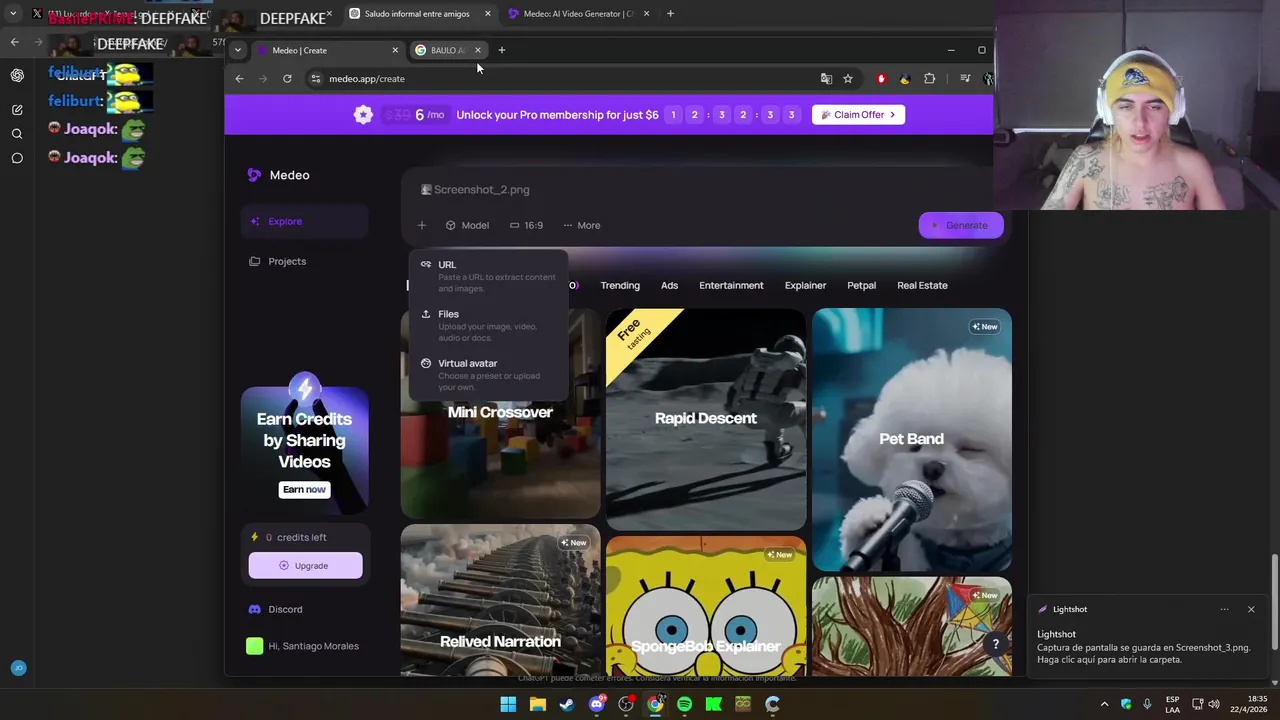Viewport: 1280px width, 720px height.
Task: Select the Entertainment category tab
Action: (x=731, y=285)
